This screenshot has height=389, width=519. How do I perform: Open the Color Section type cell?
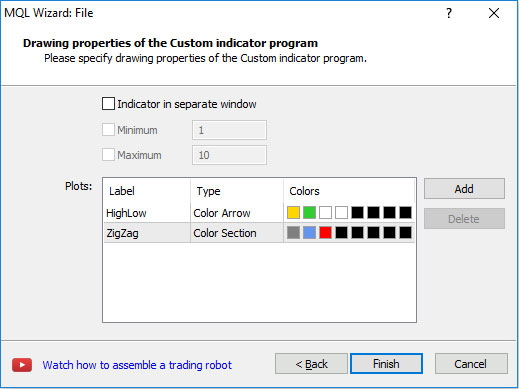coord(237,233)
